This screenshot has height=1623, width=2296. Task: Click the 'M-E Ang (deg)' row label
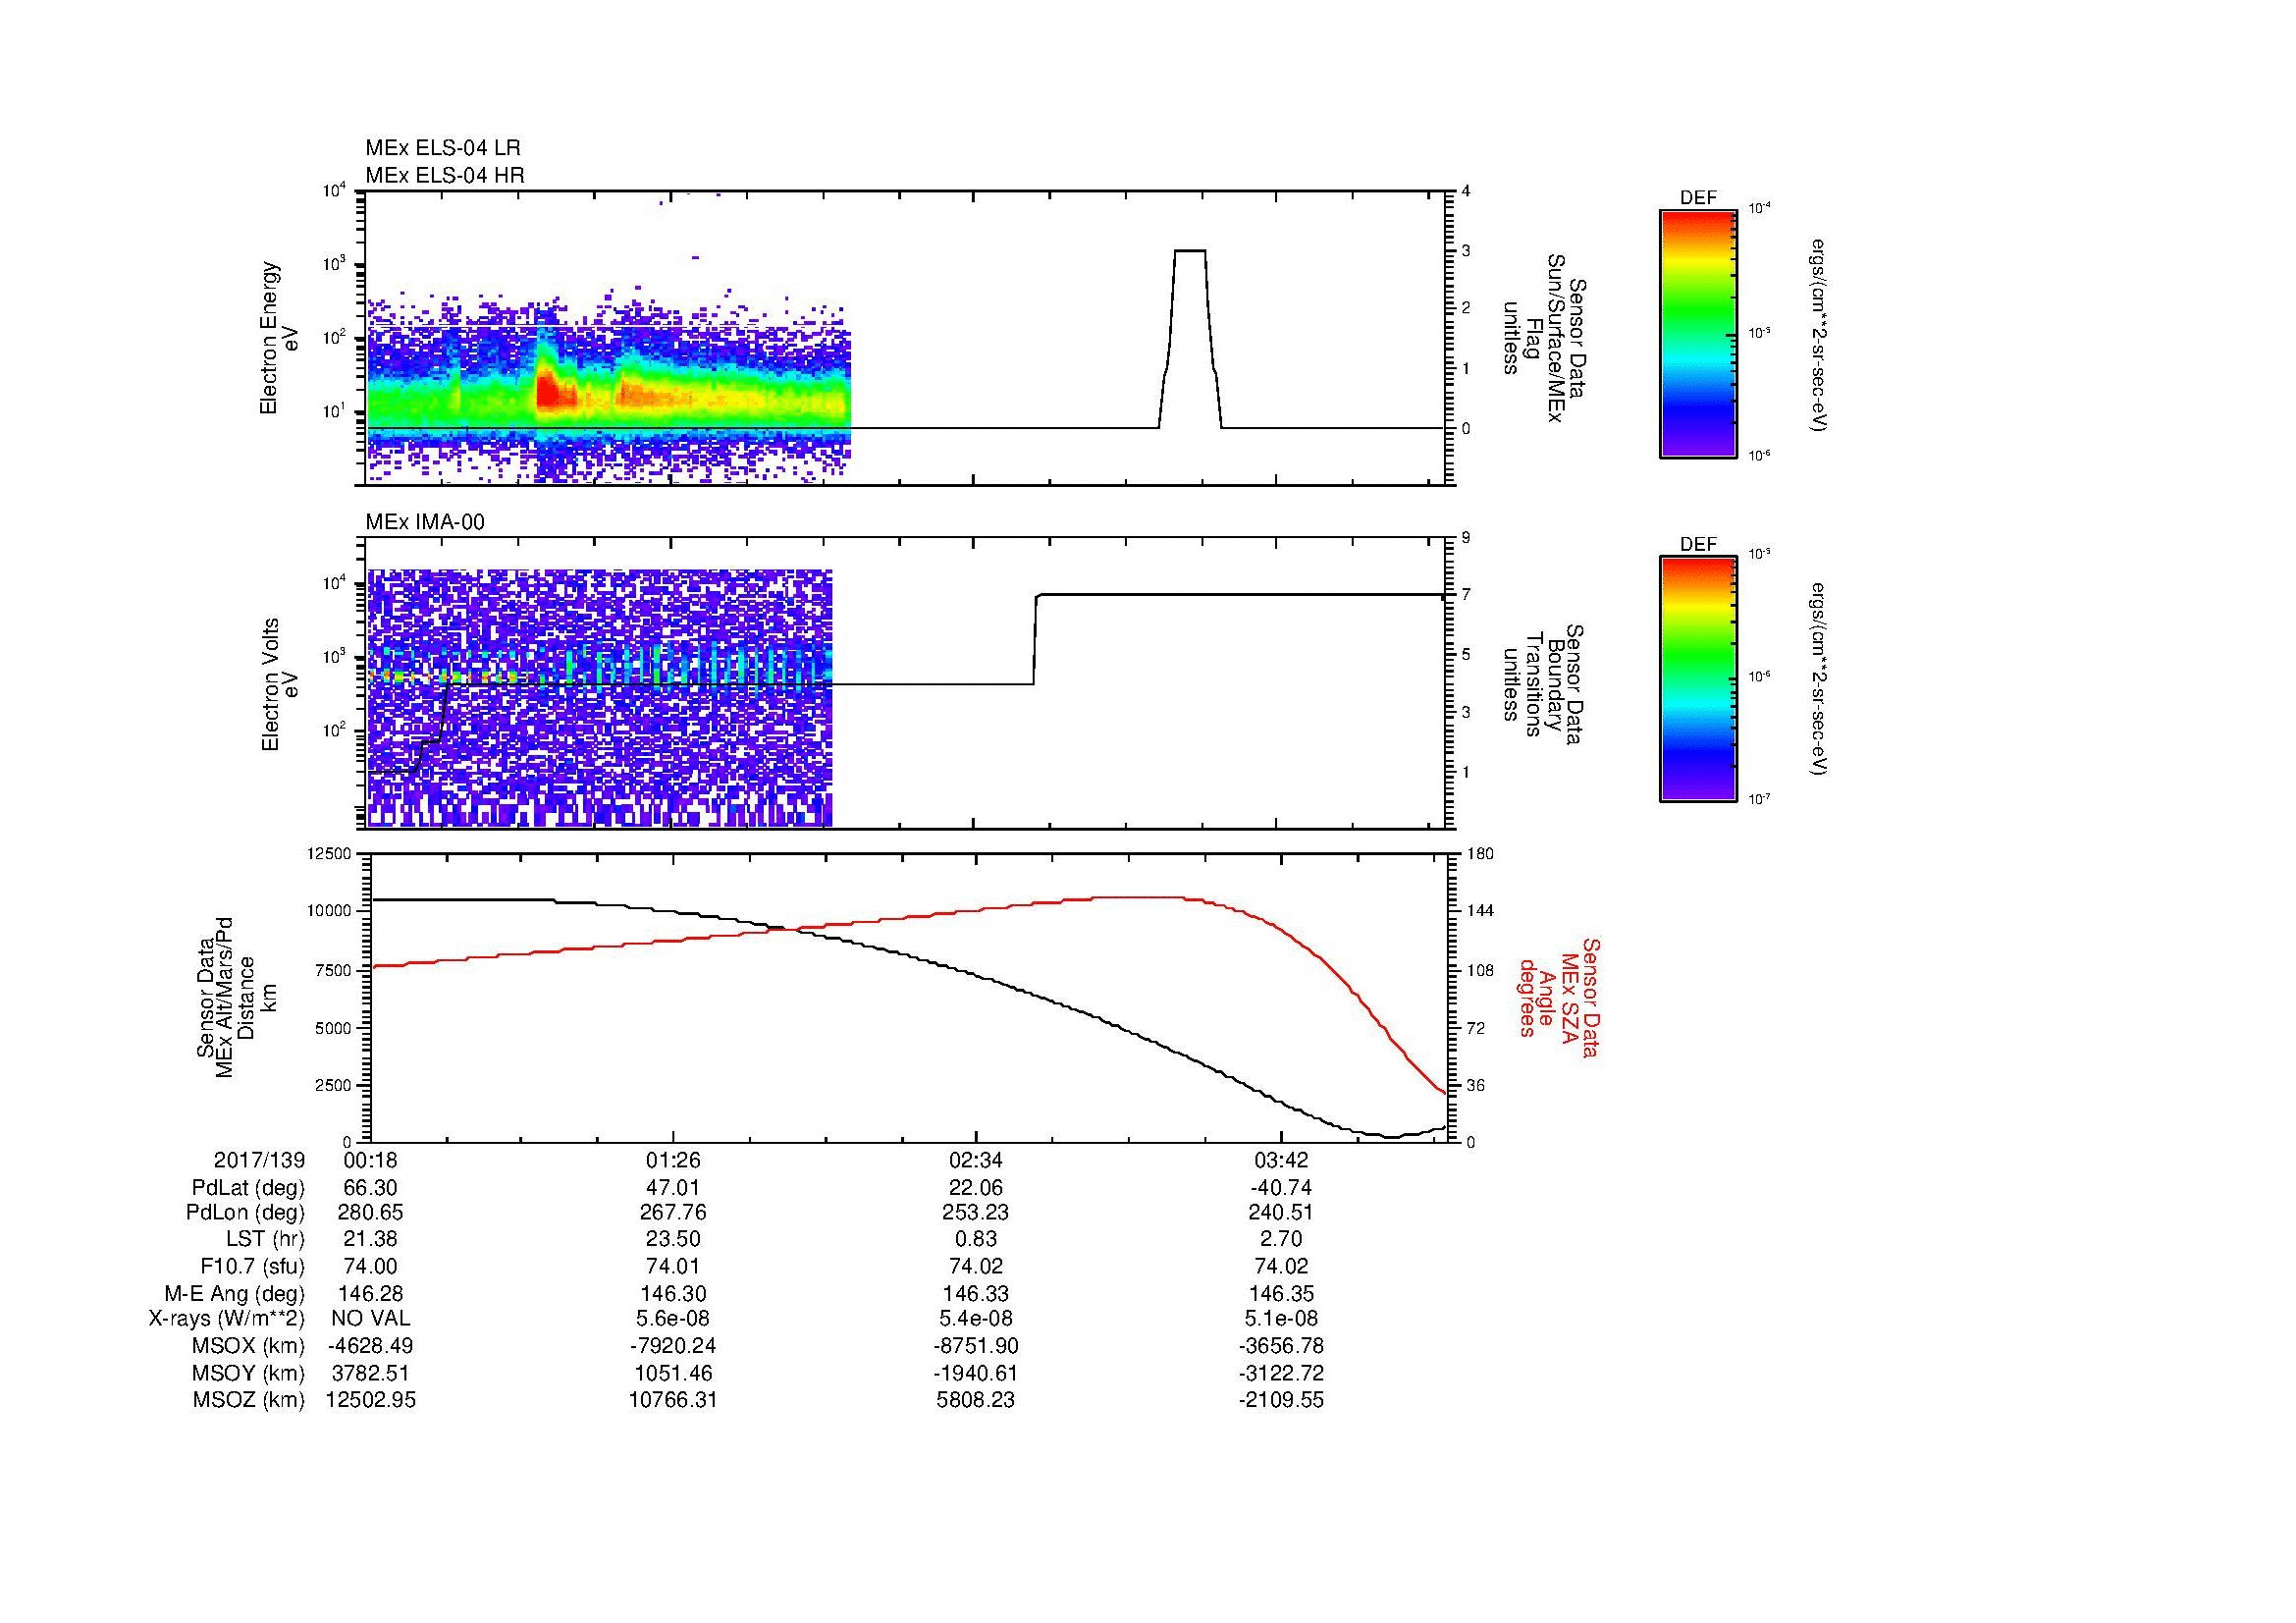click(237, 1293)
